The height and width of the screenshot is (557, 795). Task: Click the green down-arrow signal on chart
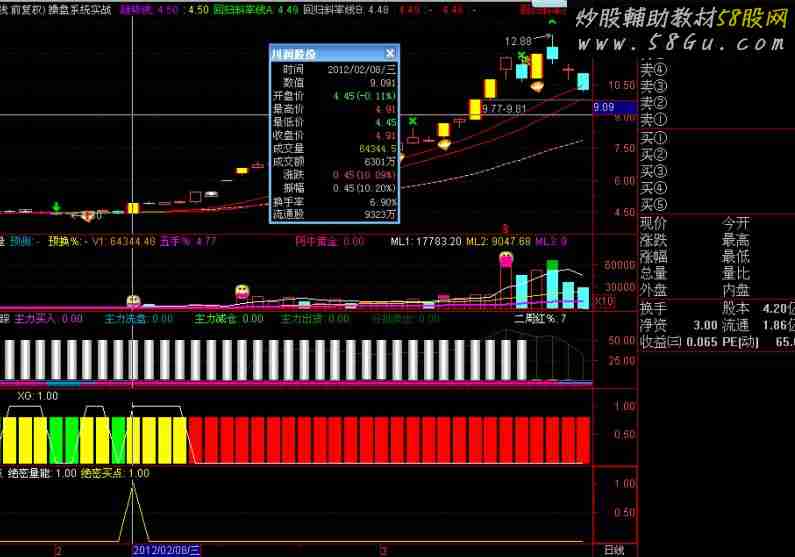coord(56,207)
